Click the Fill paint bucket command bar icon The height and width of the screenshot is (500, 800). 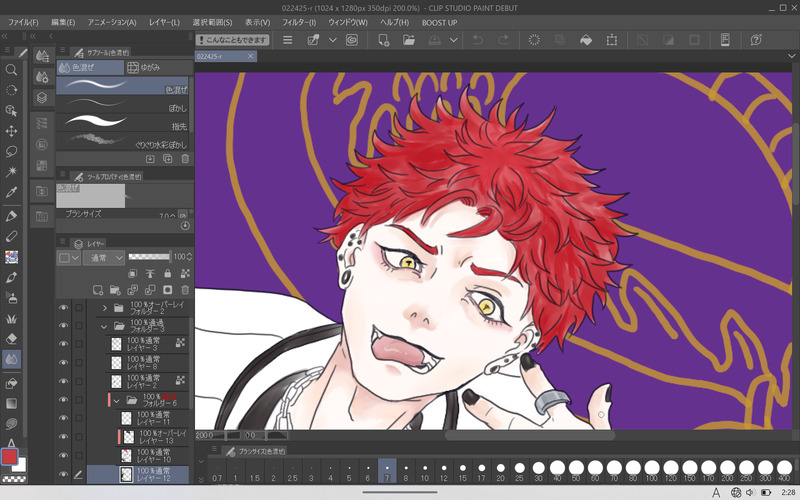click(586, 40)
